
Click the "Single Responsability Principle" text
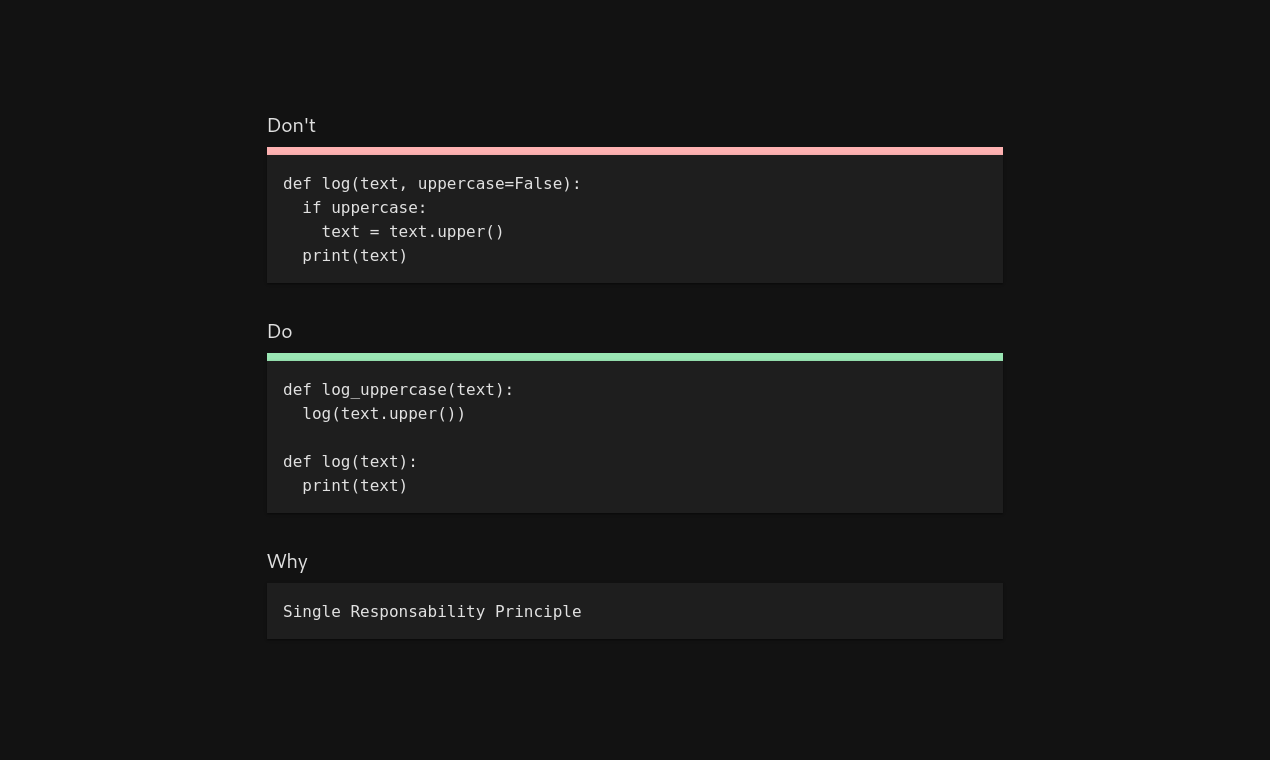pyautogui.click(x=431, y=612)
